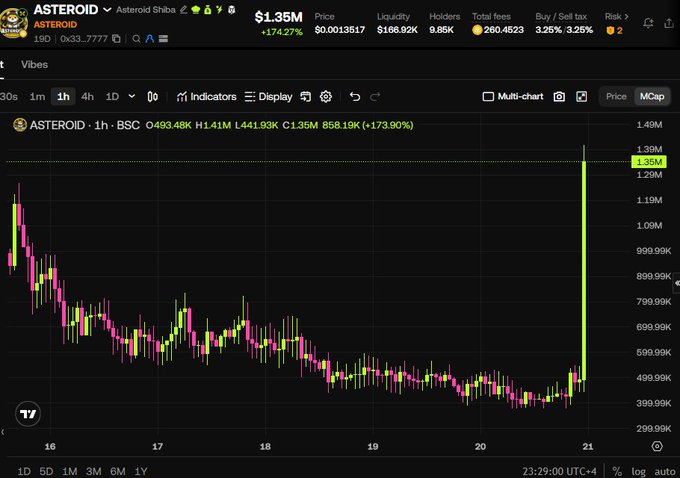Click the coin icon beside 260.4523
This screenshot has height=478, width=680.
click(x=477, y=30)
